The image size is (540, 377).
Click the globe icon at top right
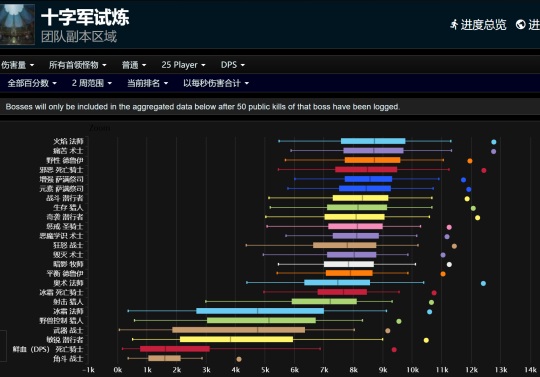coord(520,24)
